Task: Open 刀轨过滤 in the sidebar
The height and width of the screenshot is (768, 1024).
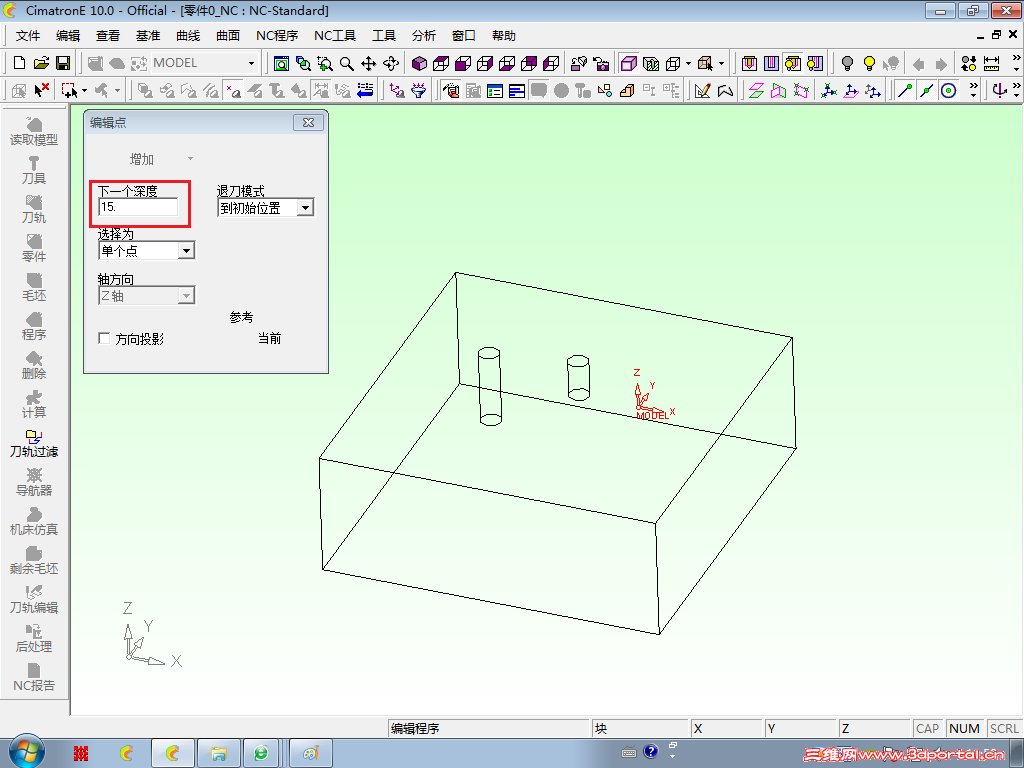Action: coord(34,444)
